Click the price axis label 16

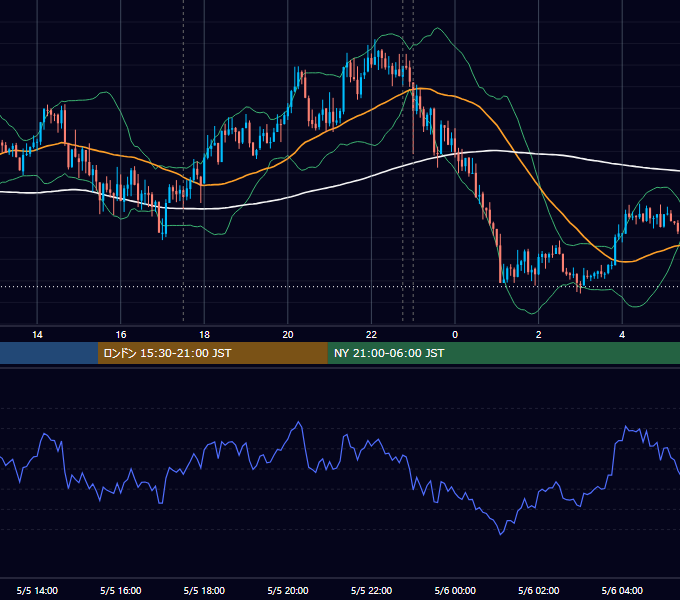(121, 335)
